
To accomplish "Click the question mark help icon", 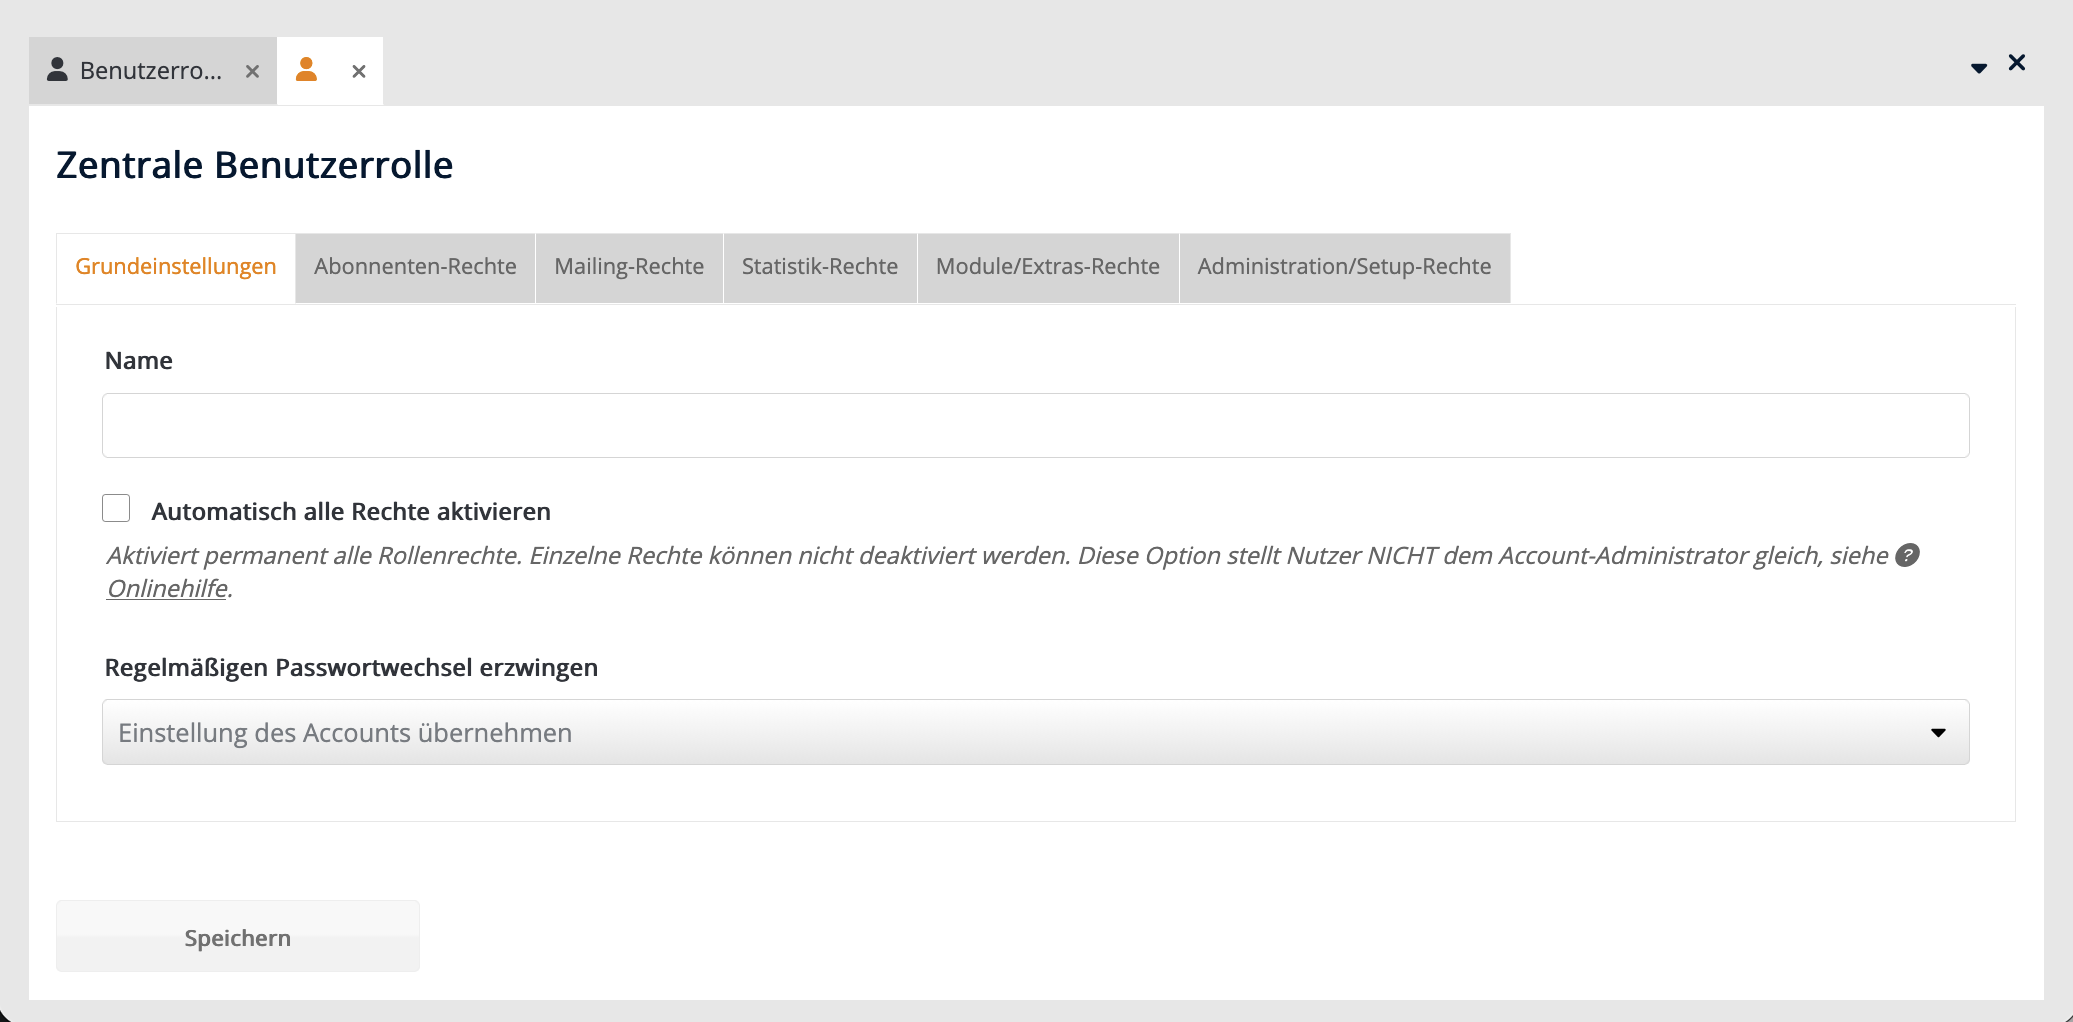I will 1907,555.
